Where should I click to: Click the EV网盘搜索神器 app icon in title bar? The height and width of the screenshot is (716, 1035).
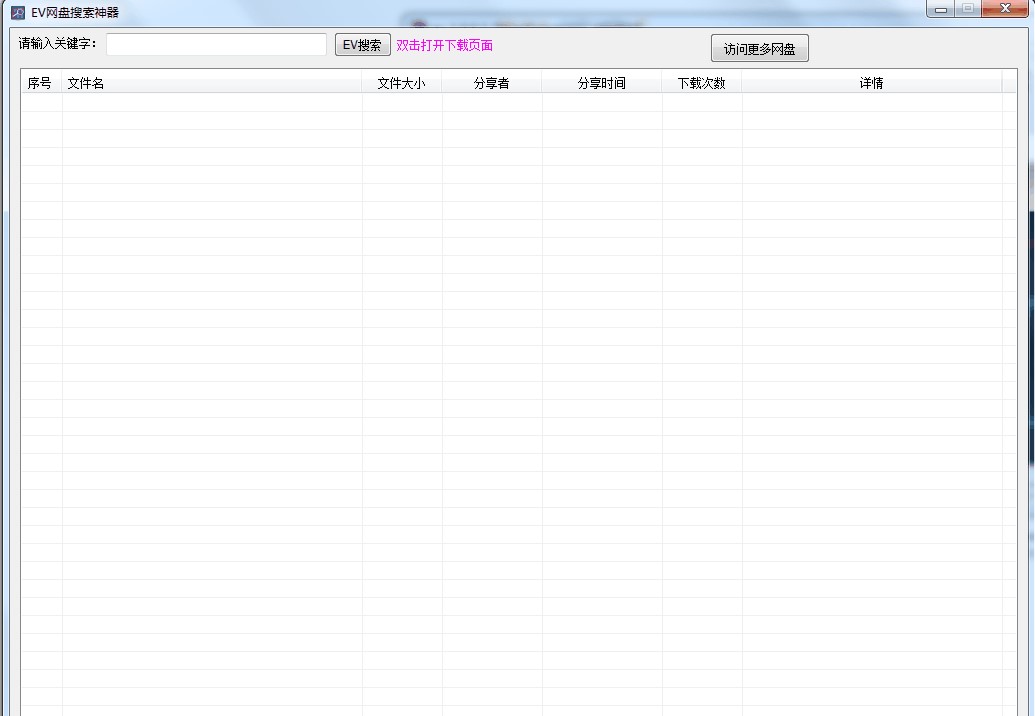pyautogui.click(x=18, y=13)
